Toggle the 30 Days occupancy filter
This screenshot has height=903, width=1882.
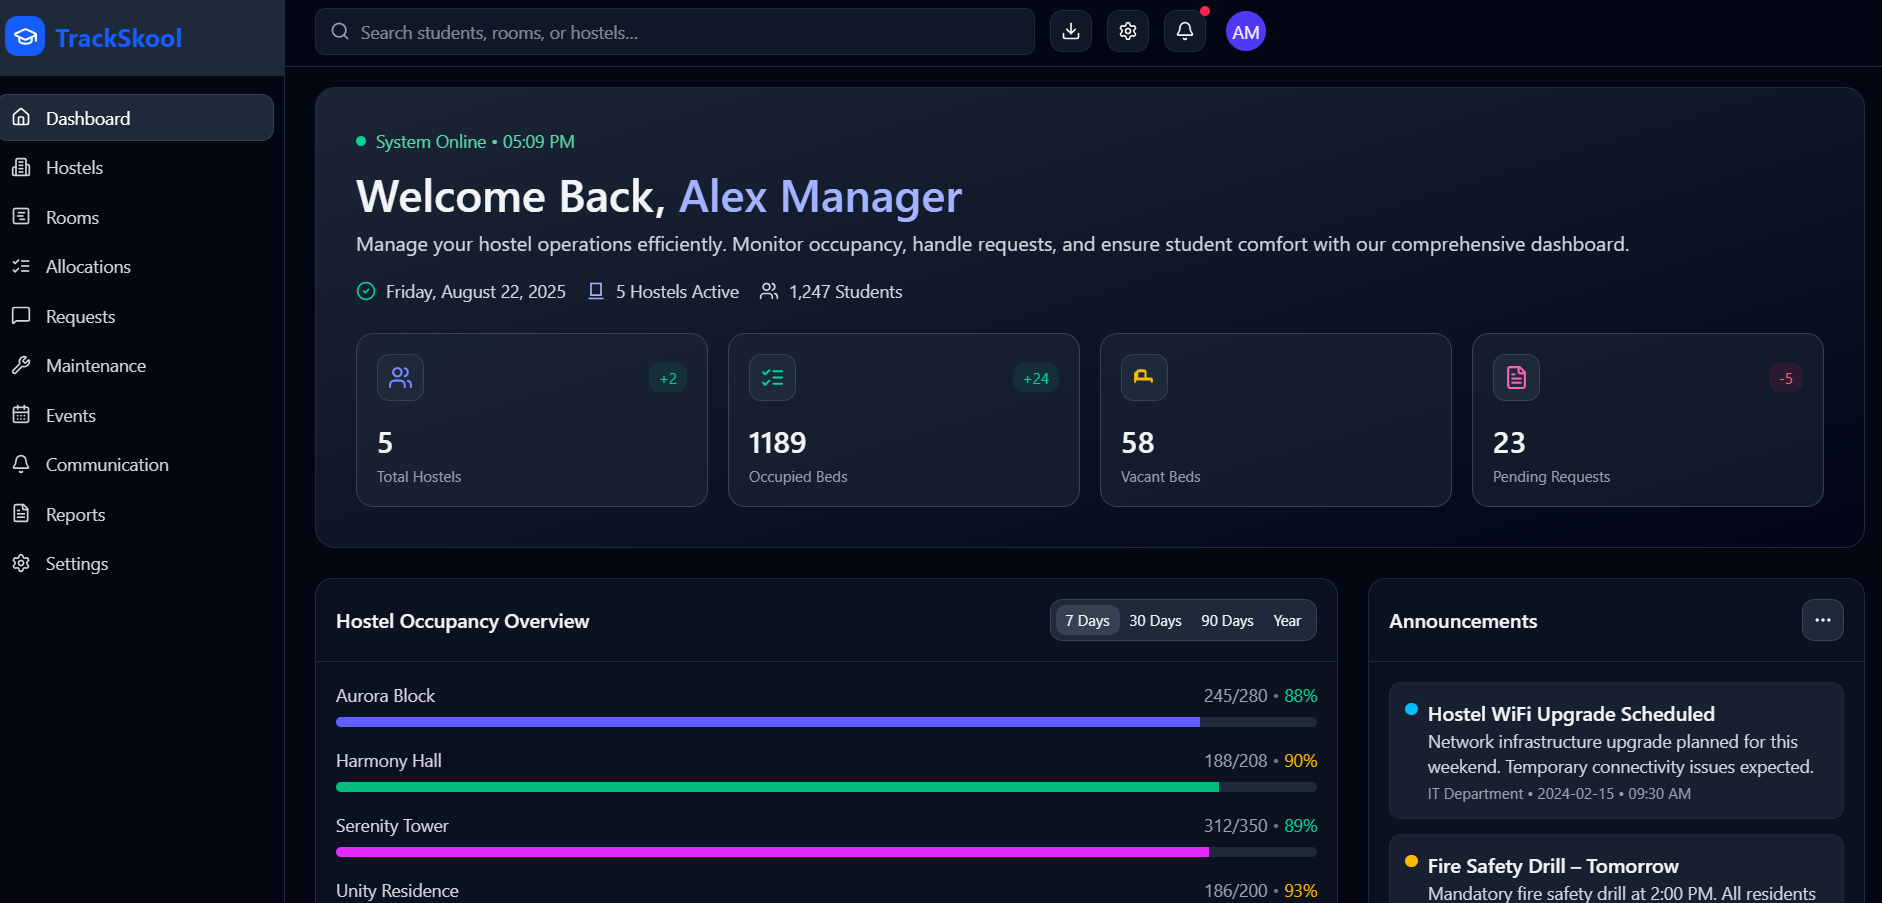1155,620
